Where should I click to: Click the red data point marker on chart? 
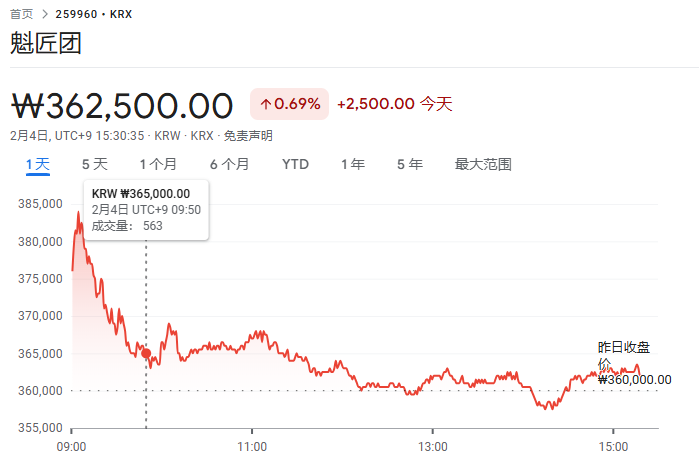click(x=146, y=354)
